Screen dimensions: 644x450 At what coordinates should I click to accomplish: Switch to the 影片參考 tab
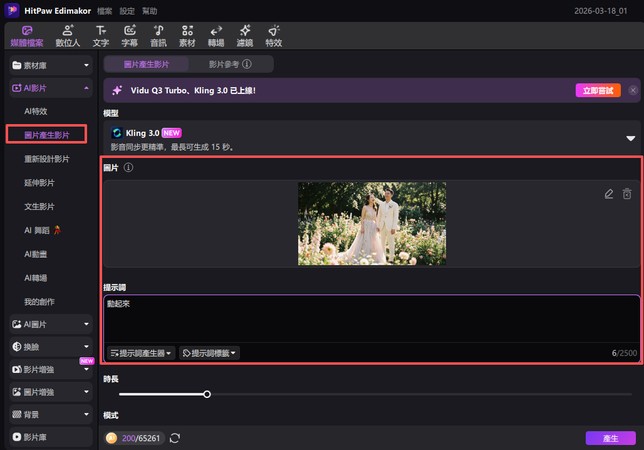click(223, 64)
